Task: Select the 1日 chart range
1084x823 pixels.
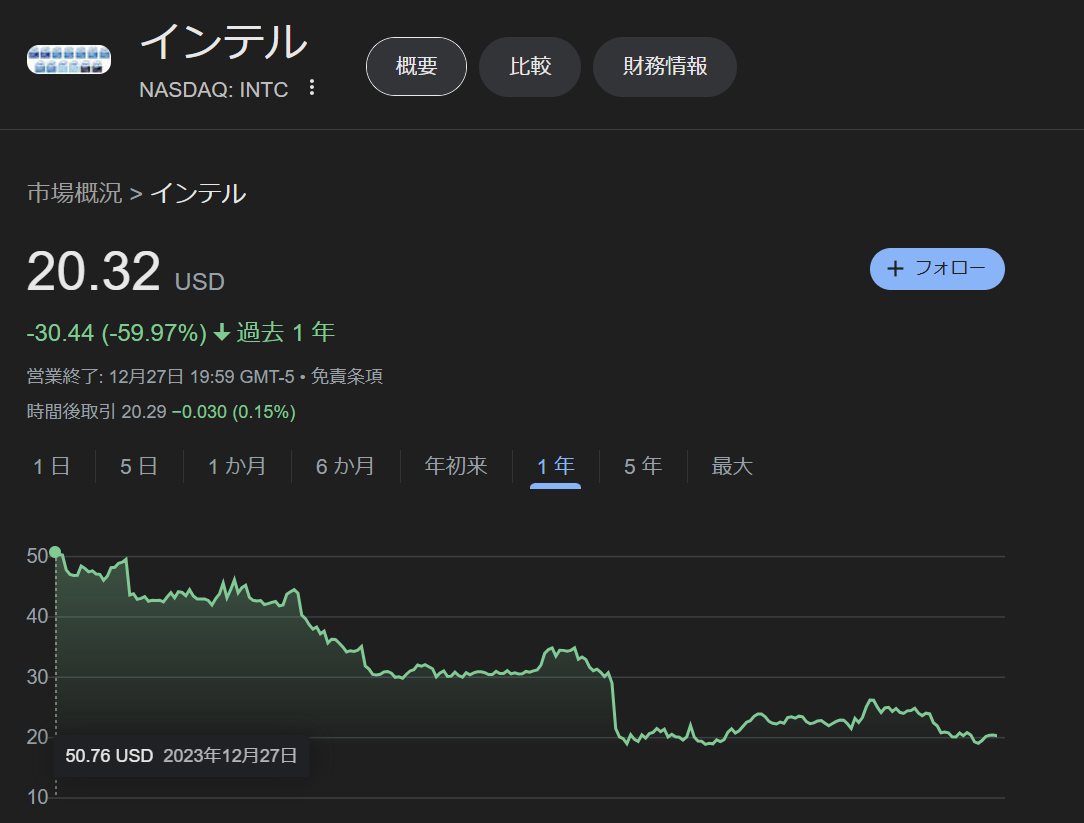Action: [51, 466]
